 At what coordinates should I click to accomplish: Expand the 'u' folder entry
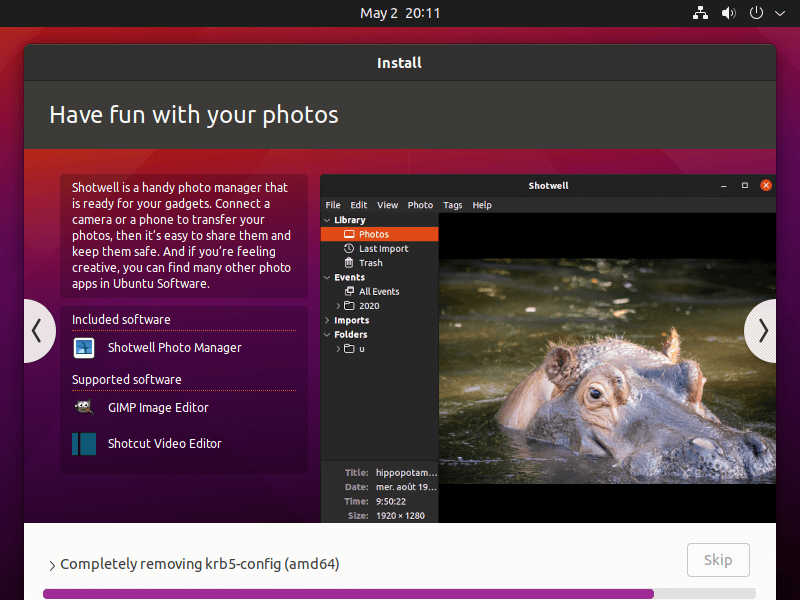point(338,349)
